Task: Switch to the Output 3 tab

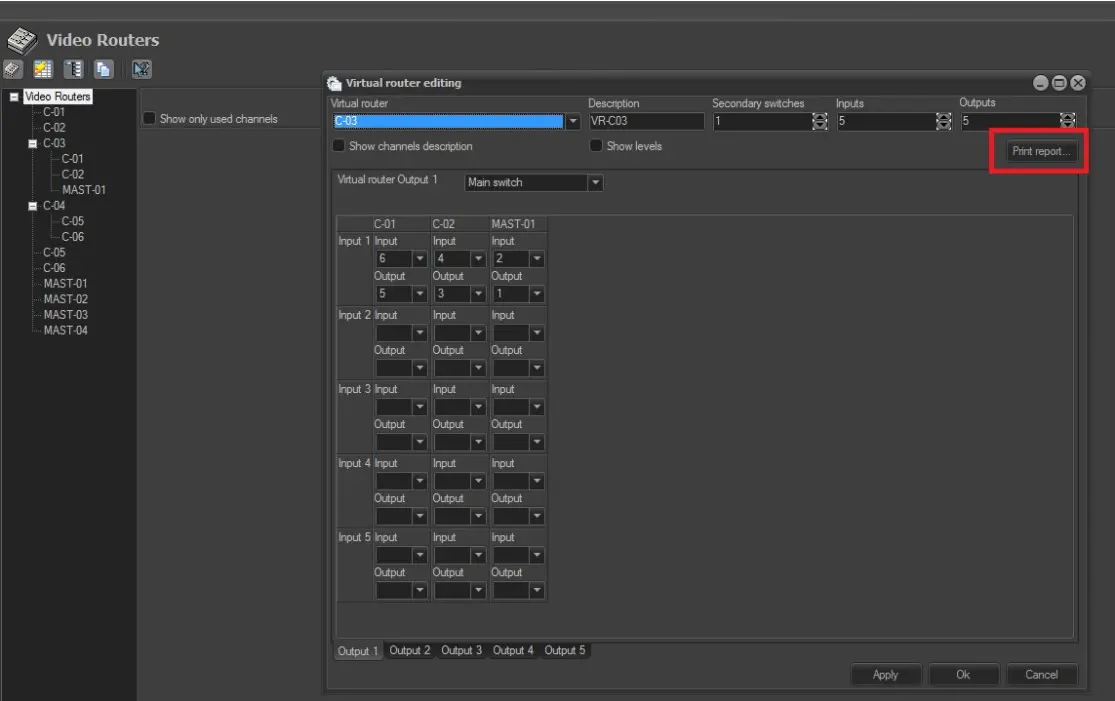Action: click(461, 651)
